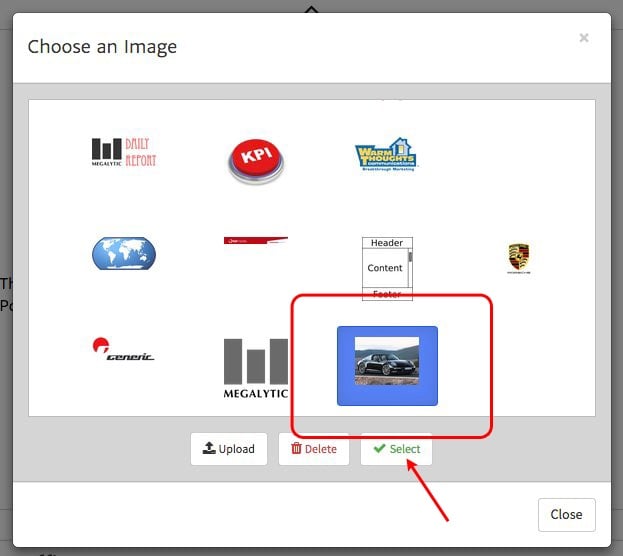Screen dimensions: 623x556
Task: Pick the Porsche crest image
Action: coord(519,259)
